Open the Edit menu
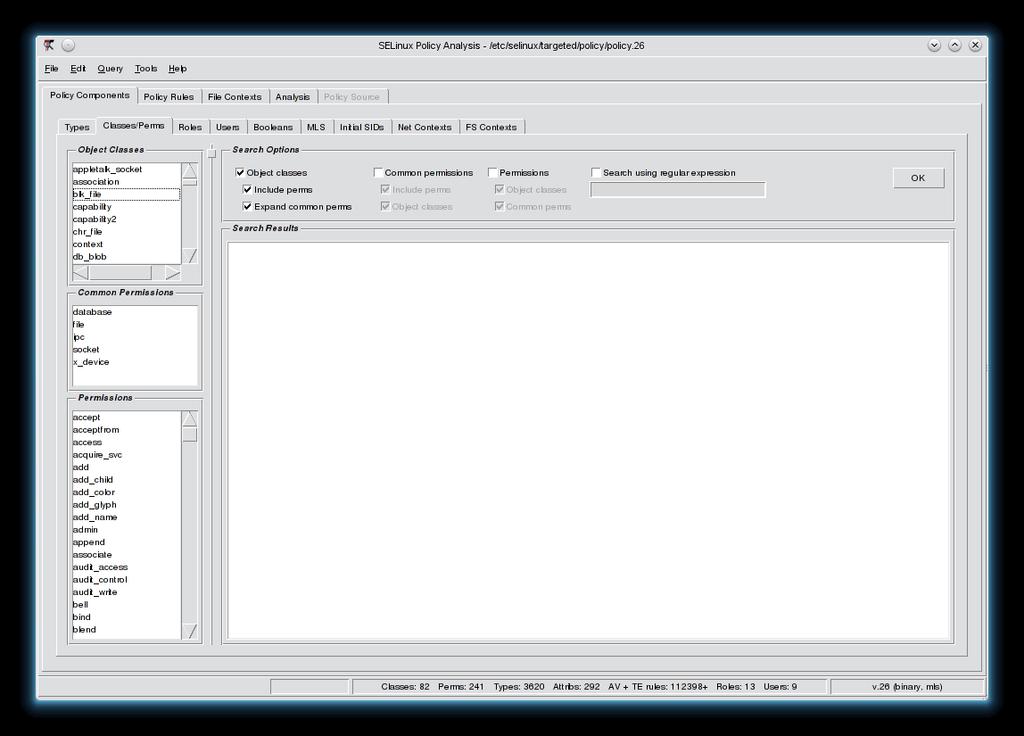Viewport: 1024px width, 736px height. point(78,69)
